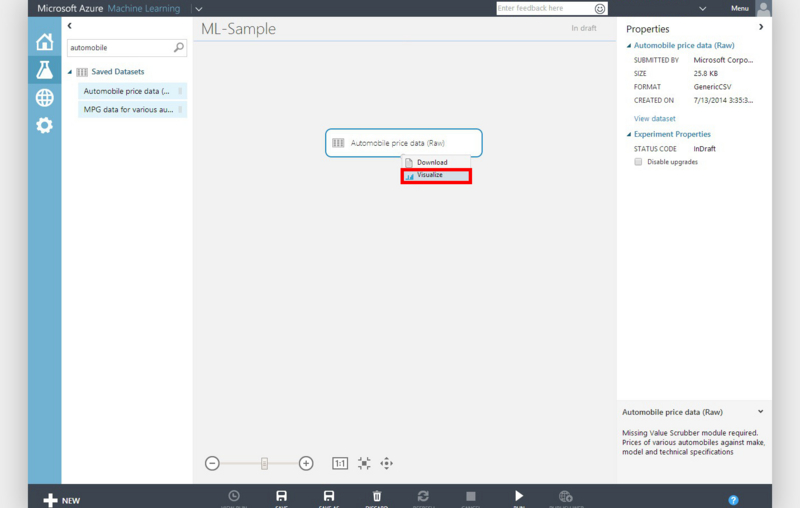Image resolution: width=800 pixels, height=508 pixels.
Task: Click the 25.8 KB size value
Action: point(706,73)
